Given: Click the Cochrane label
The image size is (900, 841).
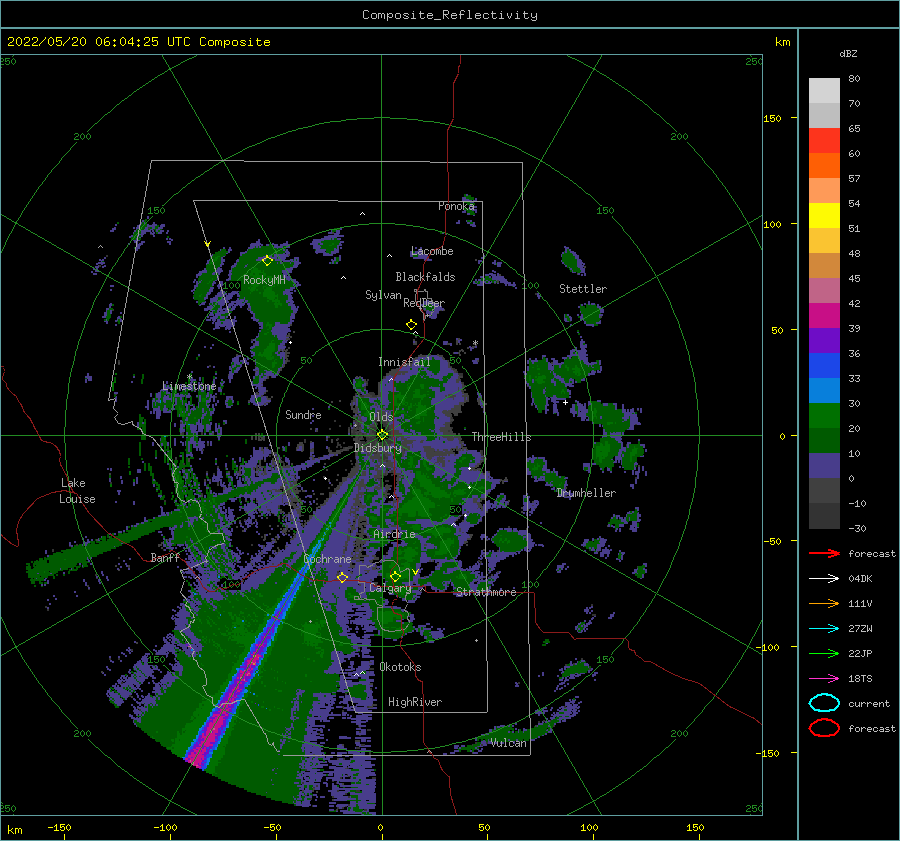Looking at the screenshot, I should [327, 559].
